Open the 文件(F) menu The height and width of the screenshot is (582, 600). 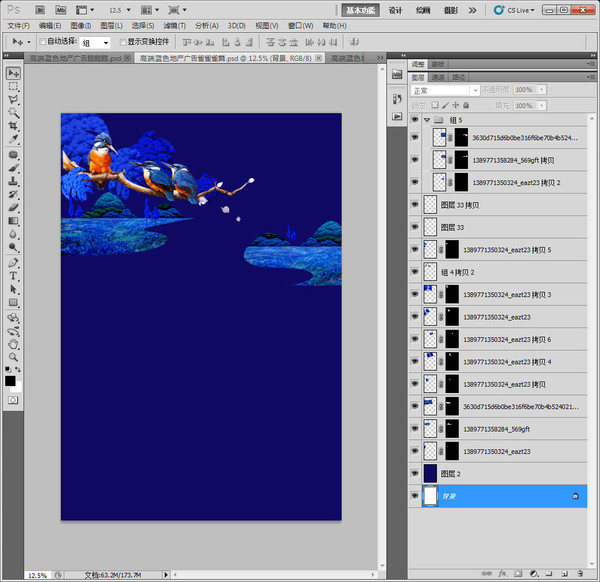[18, 26]
